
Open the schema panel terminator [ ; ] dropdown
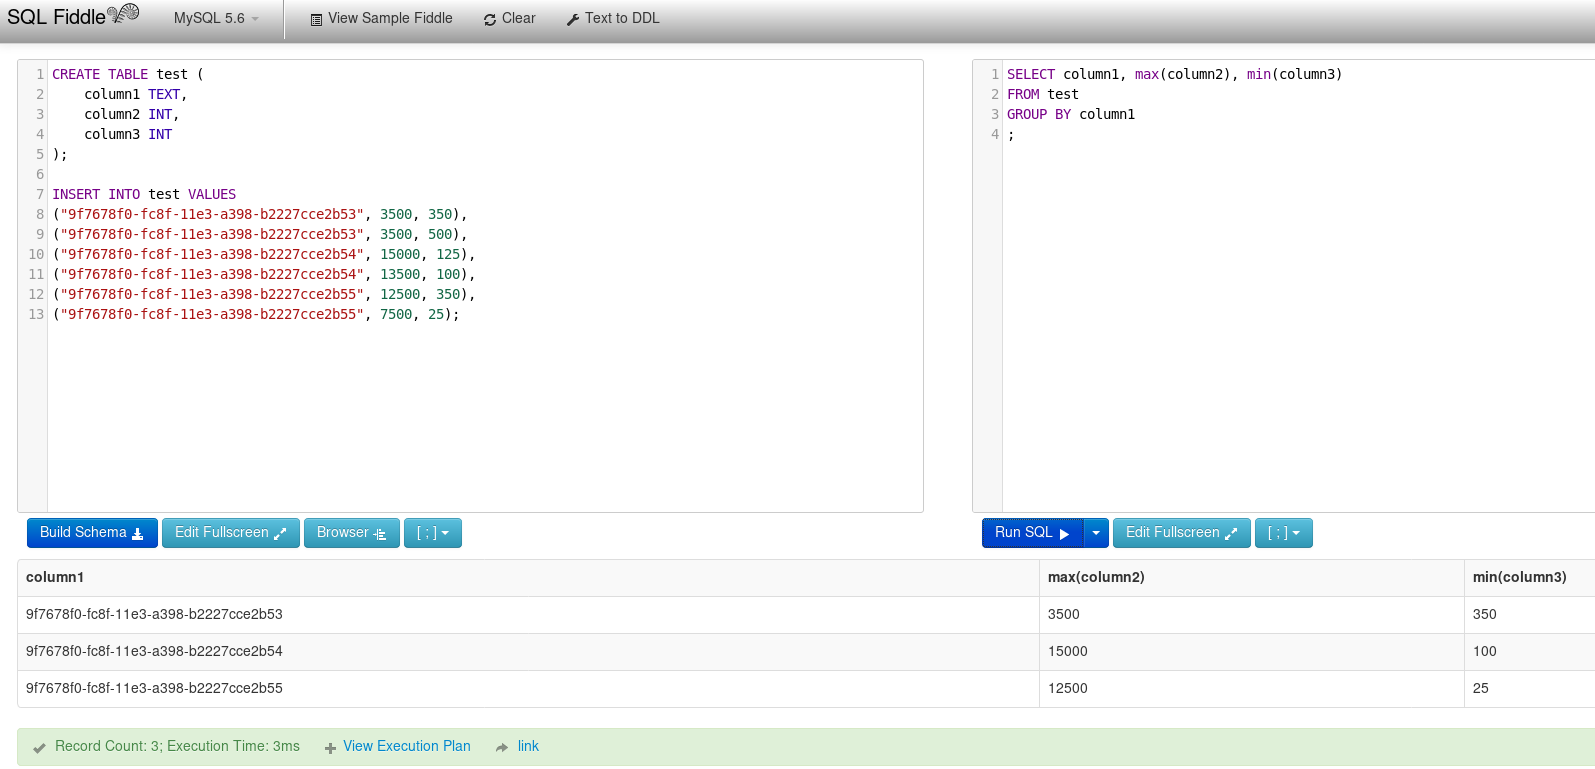coord(433,533)
